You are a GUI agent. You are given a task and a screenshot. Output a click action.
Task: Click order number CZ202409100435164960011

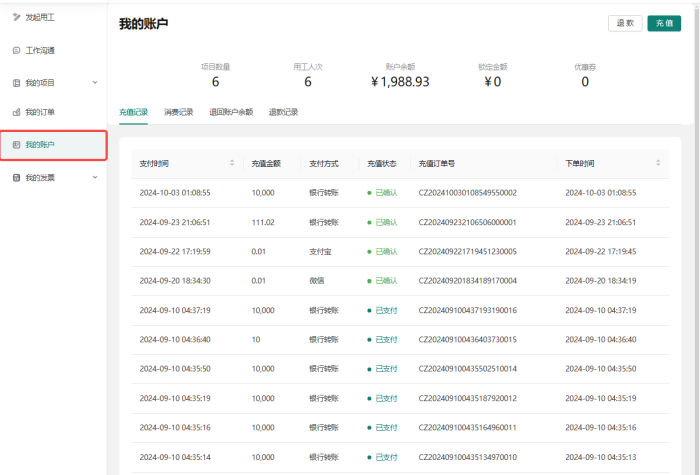(x=467, y=428)
